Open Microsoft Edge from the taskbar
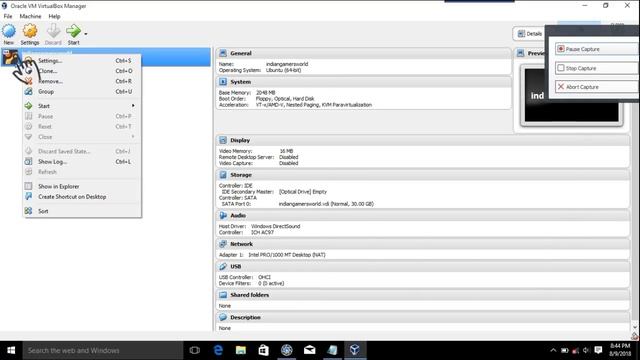Screen dimensions: 640x360 pyautogui.click(x=218, y=350)
